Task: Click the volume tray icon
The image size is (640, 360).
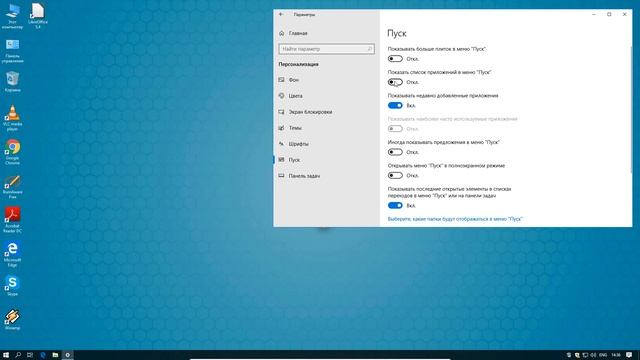Action: pyautogui.click(x=593, y=355)
